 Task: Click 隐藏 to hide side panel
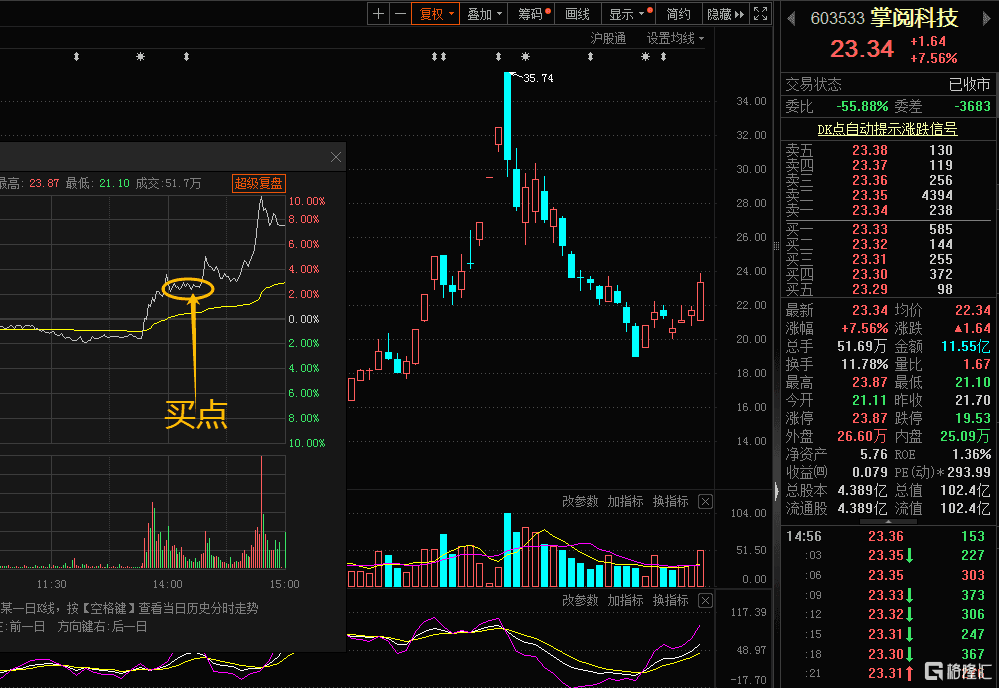point(725,13)
